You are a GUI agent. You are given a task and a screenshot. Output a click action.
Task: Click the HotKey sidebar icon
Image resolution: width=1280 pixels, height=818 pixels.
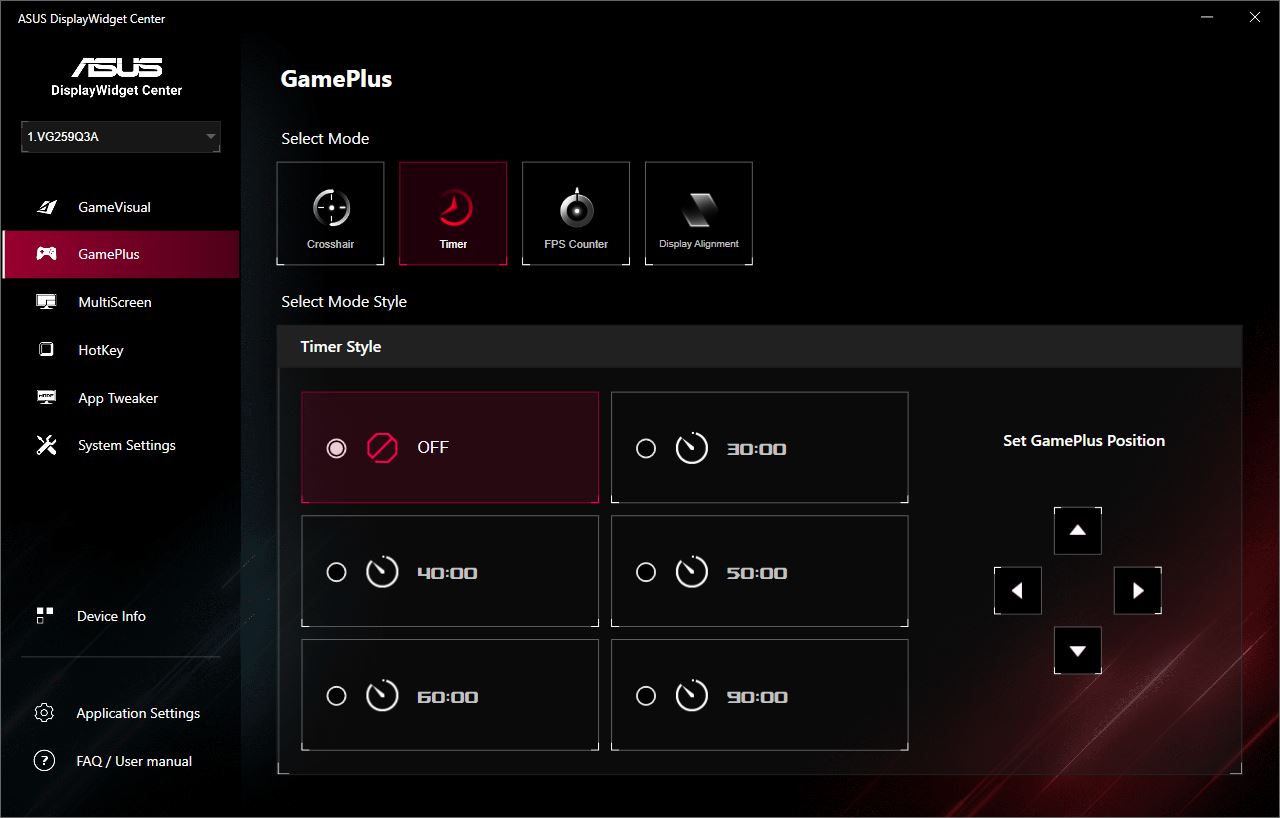46,350
